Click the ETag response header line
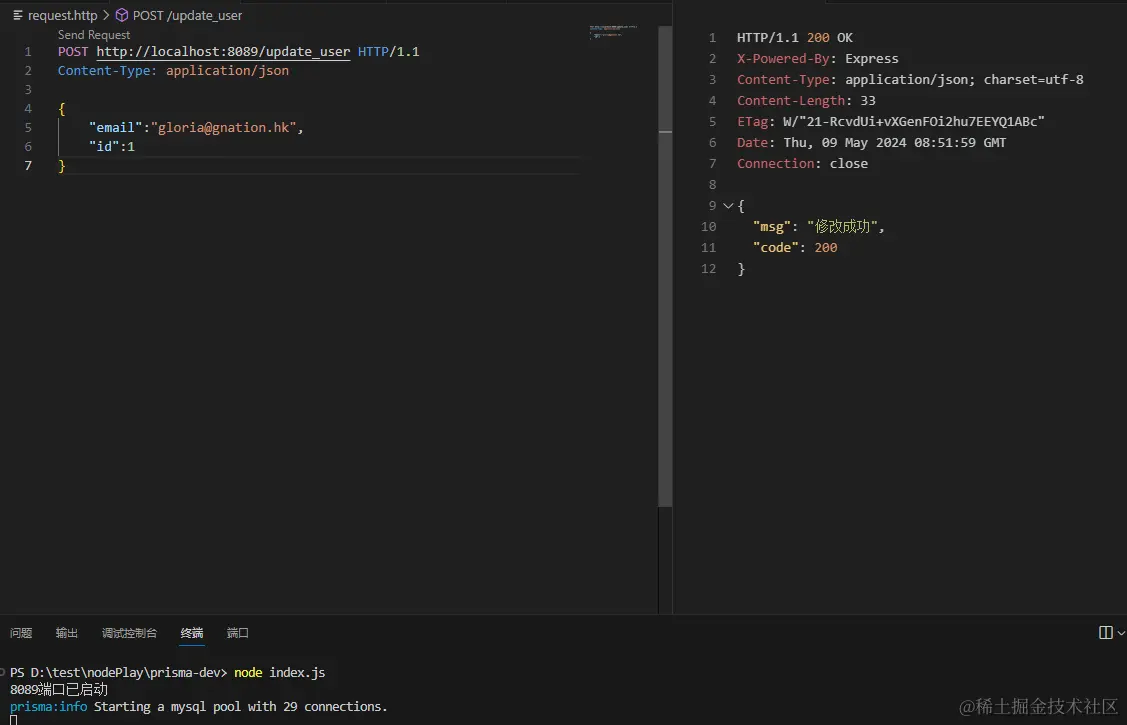The width and height of the screenshot is (1127, 725). [x=891, y=121]
